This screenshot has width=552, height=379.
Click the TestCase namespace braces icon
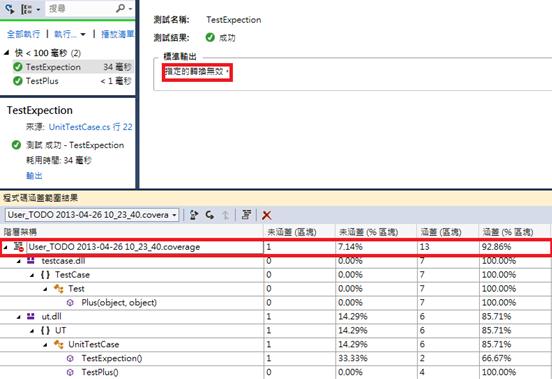(45, 275)
